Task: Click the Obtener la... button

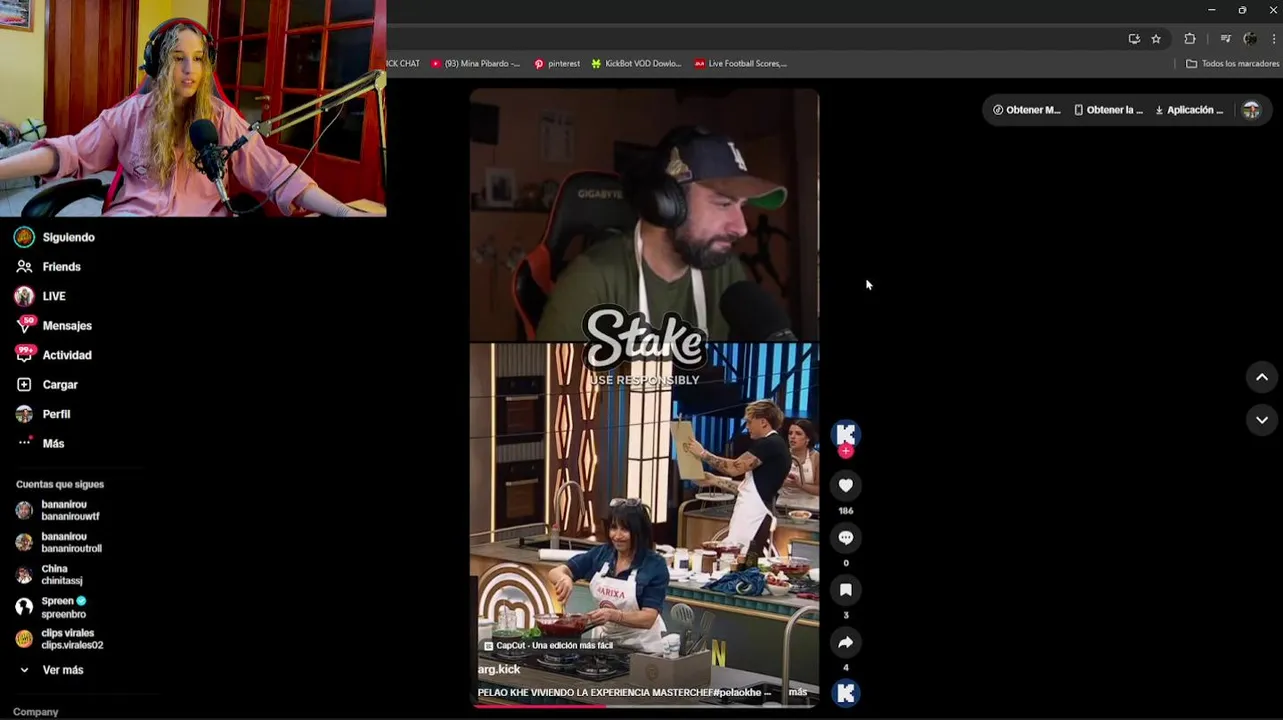Action: click(1108, 110)
